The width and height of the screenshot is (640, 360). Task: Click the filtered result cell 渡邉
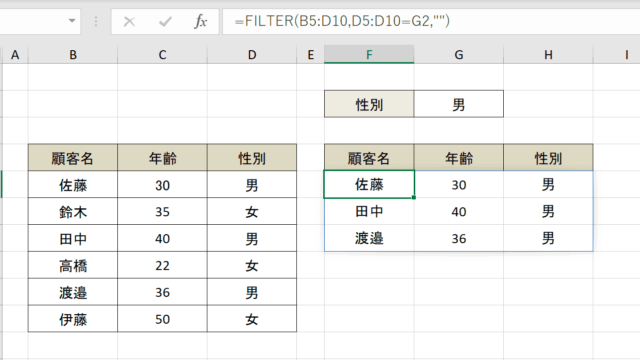(369, 238)
